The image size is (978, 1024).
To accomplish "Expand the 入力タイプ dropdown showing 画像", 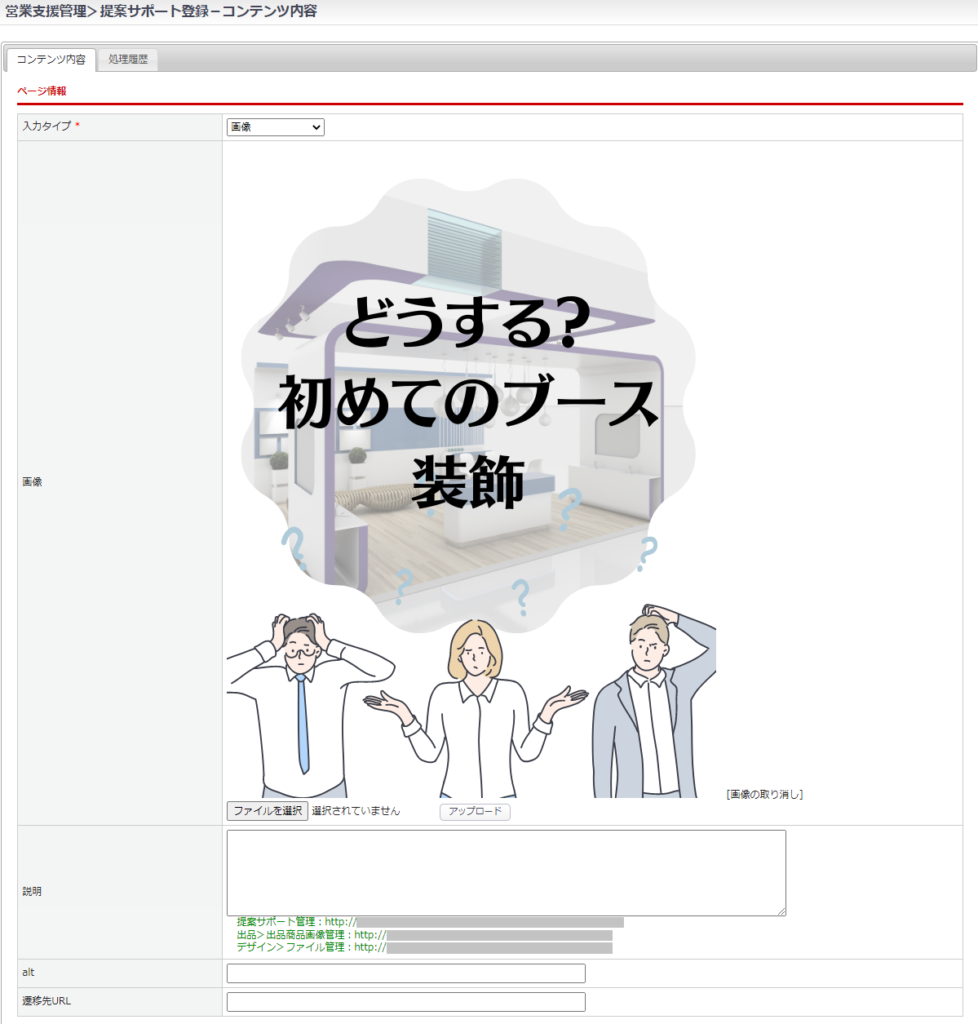I will tap(275, 127).
